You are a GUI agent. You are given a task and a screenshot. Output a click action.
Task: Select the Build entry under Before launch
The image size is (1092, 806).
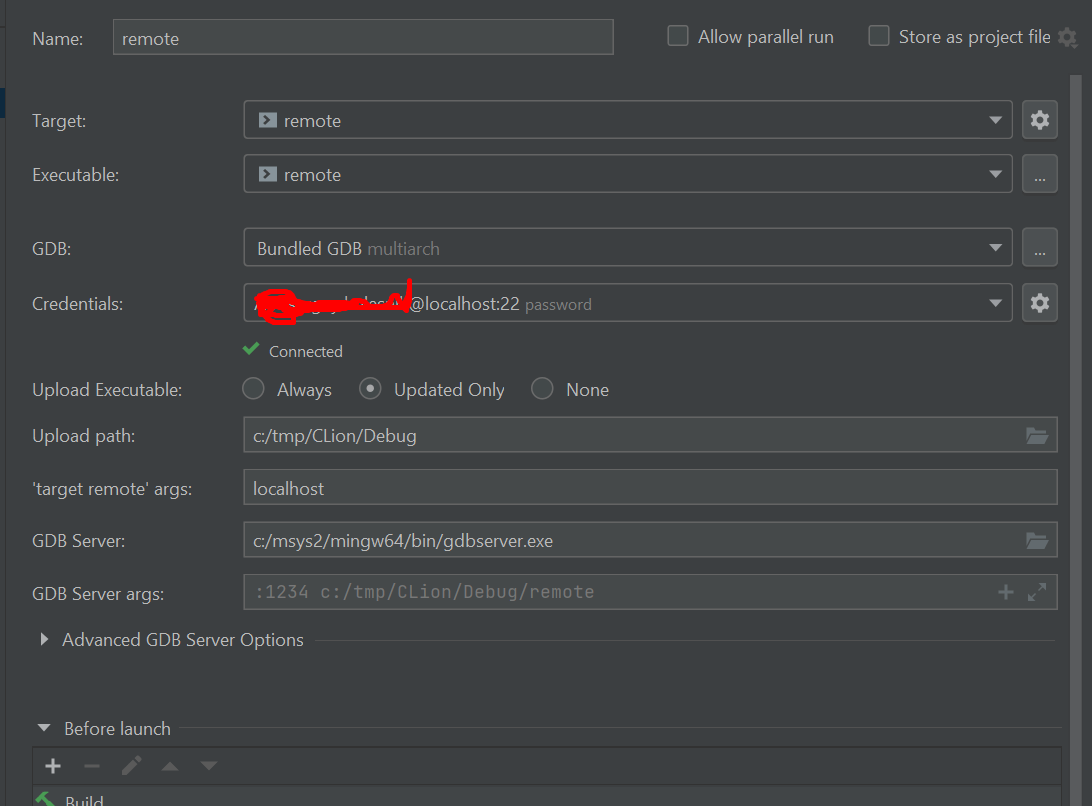(83, 800)
